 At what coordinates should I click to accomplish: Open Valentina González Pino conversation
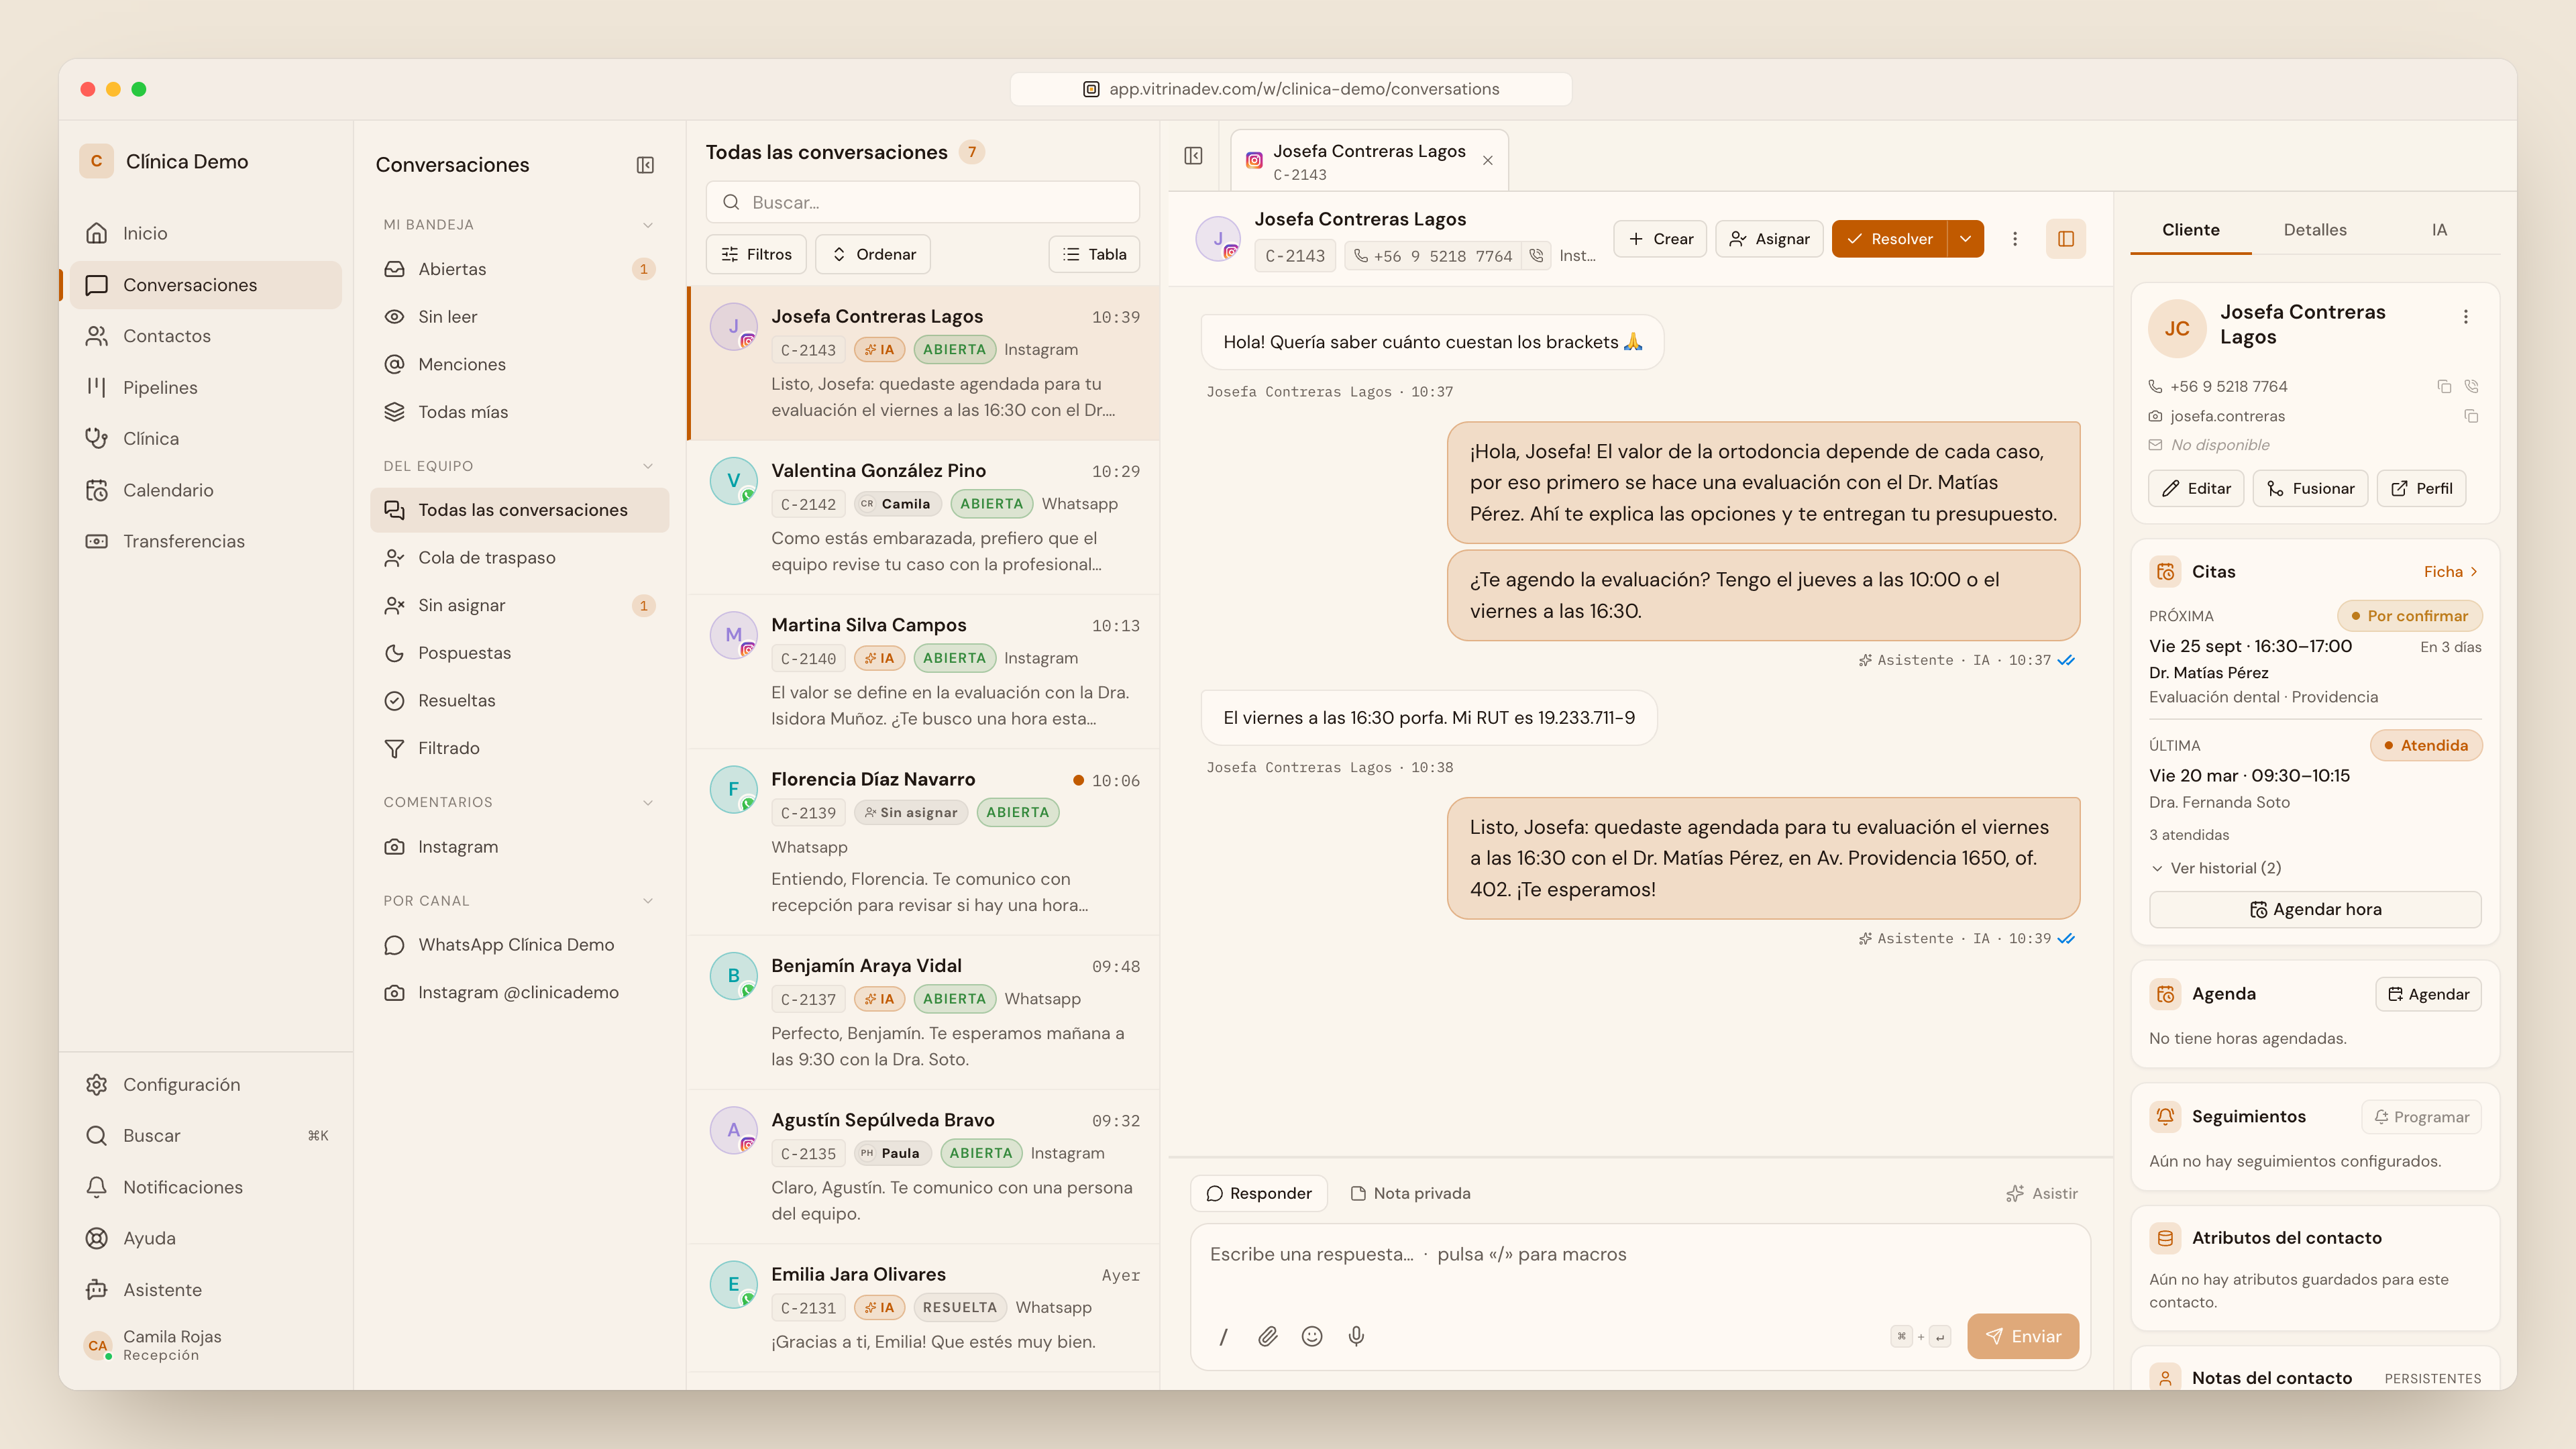(923, 517)
